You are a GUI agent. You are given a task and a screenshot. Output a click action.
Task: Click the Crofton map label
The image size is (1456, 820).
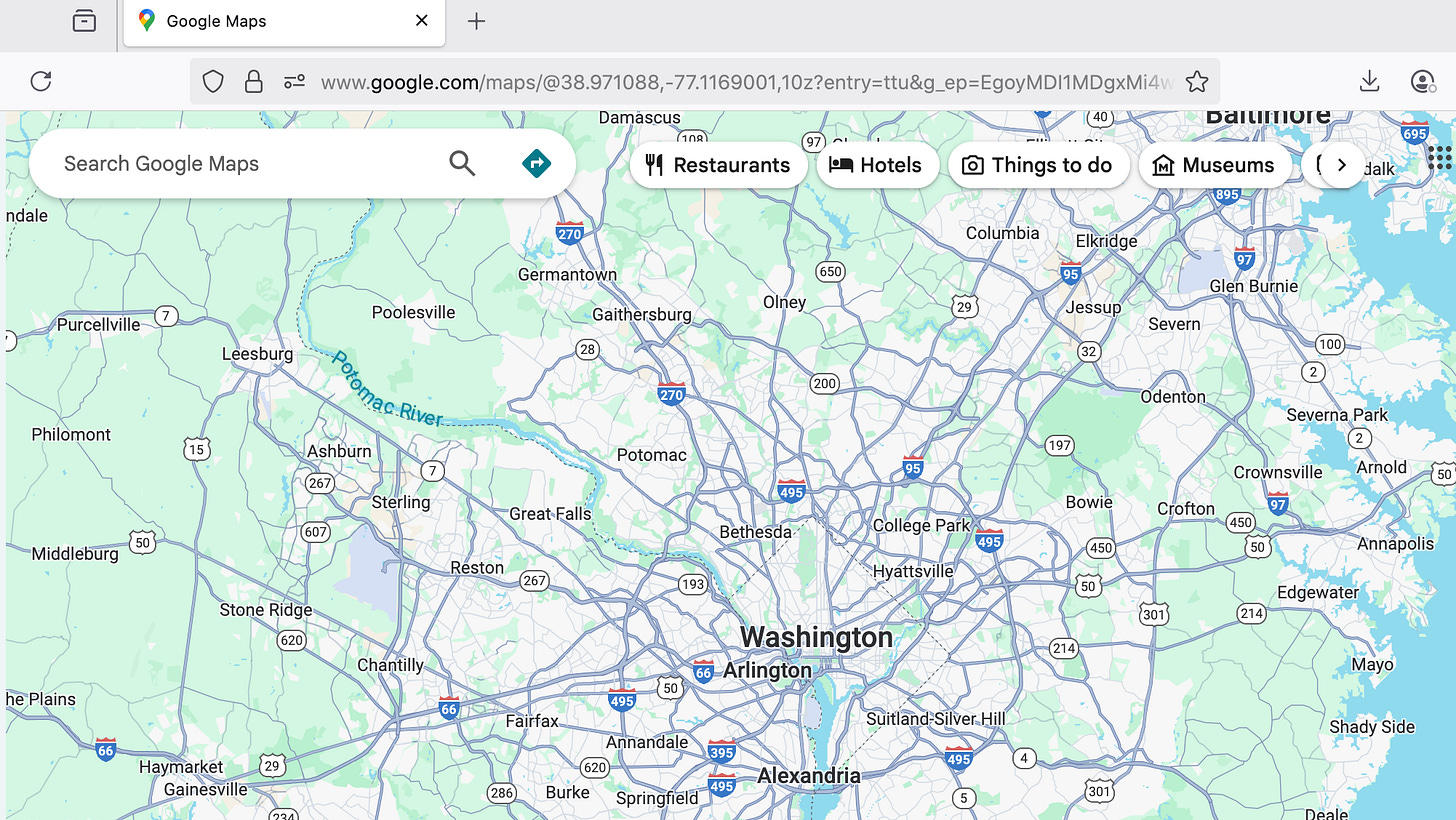click(x=1186, y=508)
